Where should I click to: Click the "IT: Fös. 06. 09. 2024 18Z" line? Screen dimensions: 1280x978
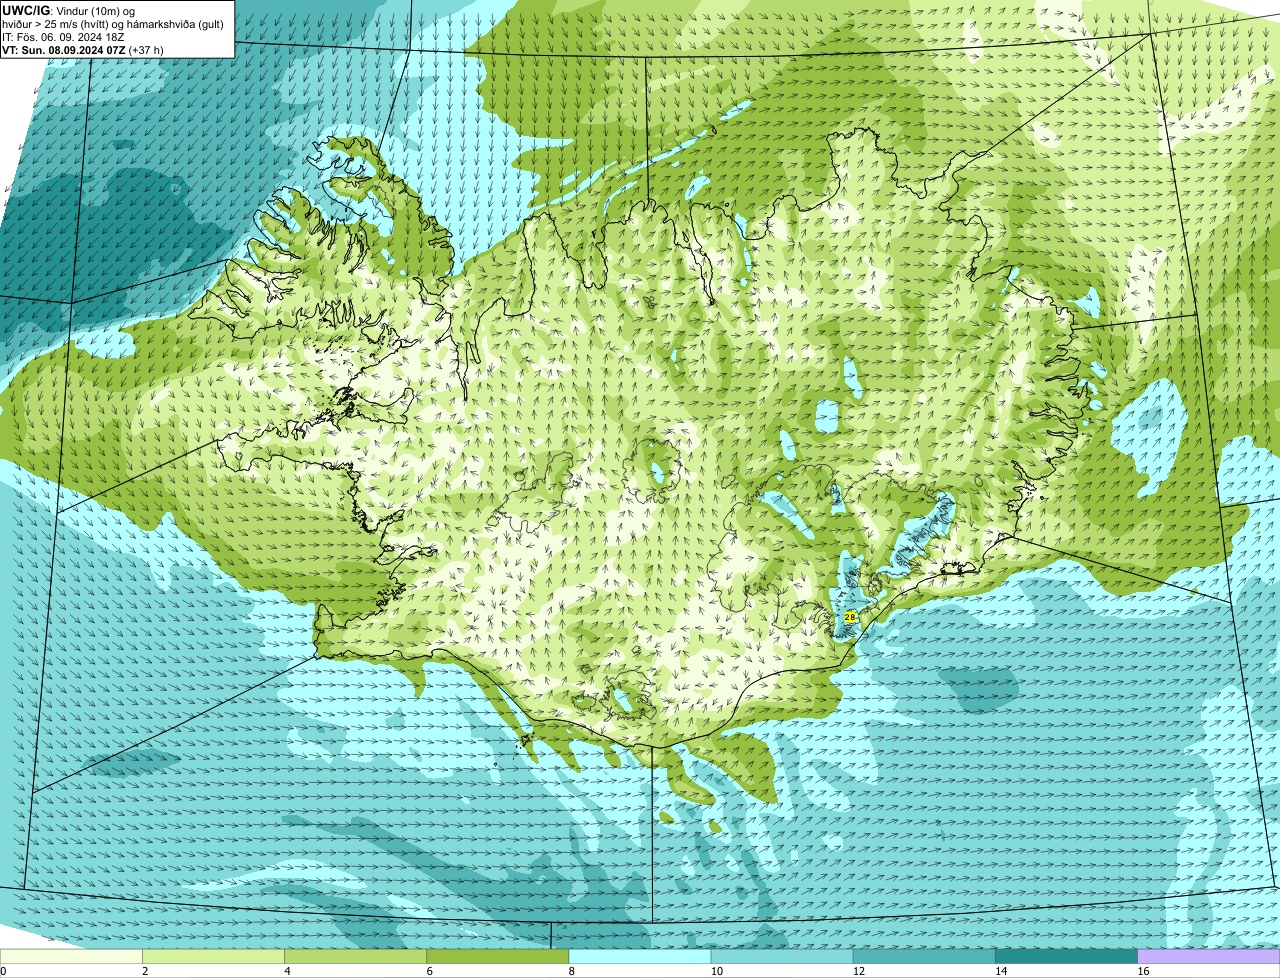pos(63,37)
